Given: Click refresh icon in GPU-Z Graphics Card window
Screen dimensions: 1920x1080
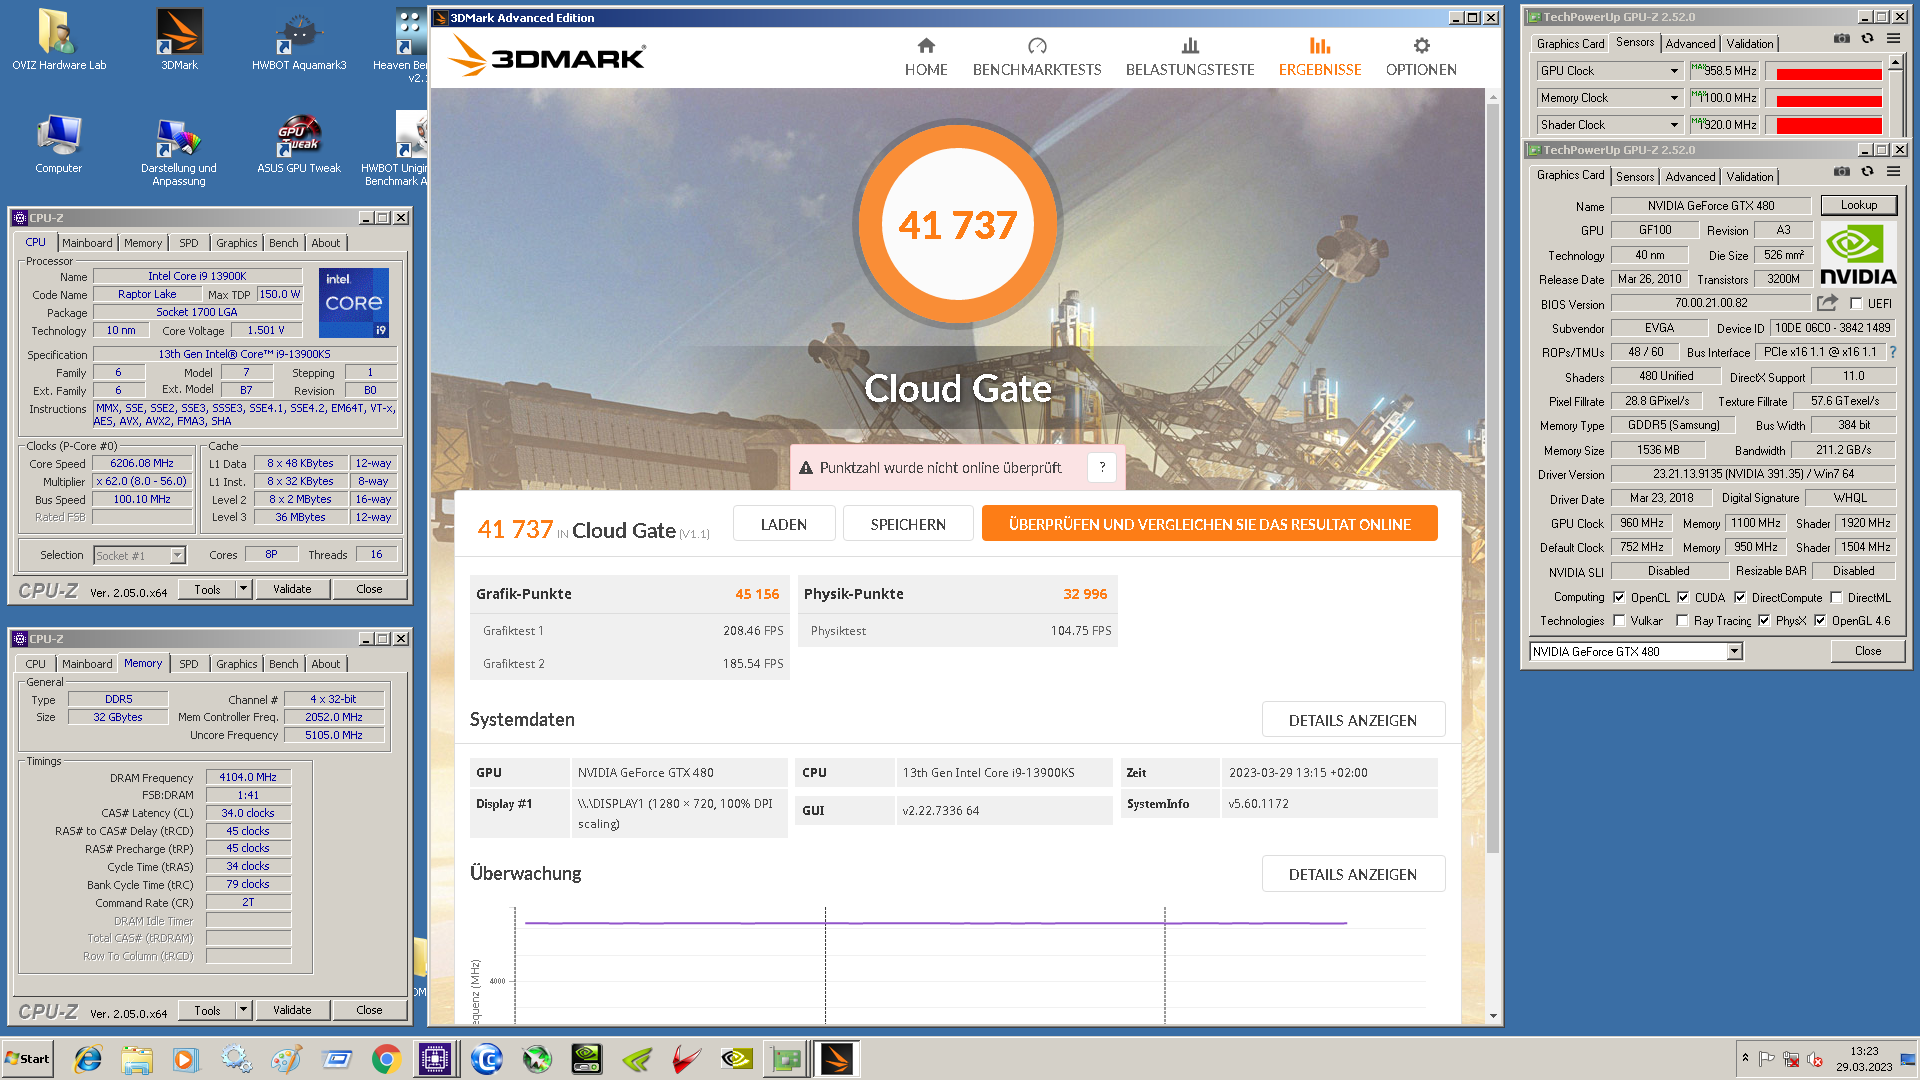Looking at the screenshot, I should 1867,172.
